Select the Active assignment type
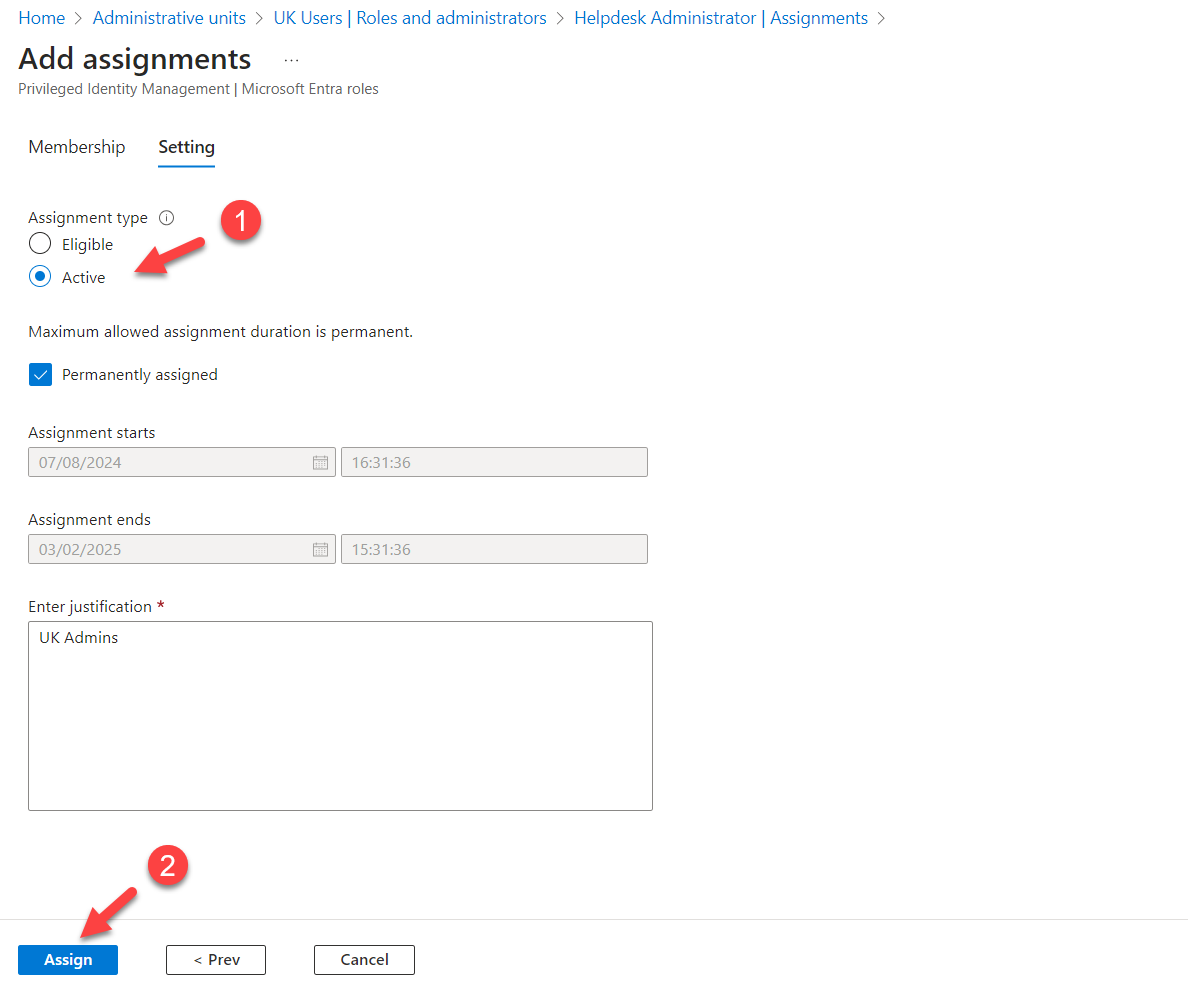Image resolution: width=1188 pixels, height=985 pixels. [x=39, y=276]
